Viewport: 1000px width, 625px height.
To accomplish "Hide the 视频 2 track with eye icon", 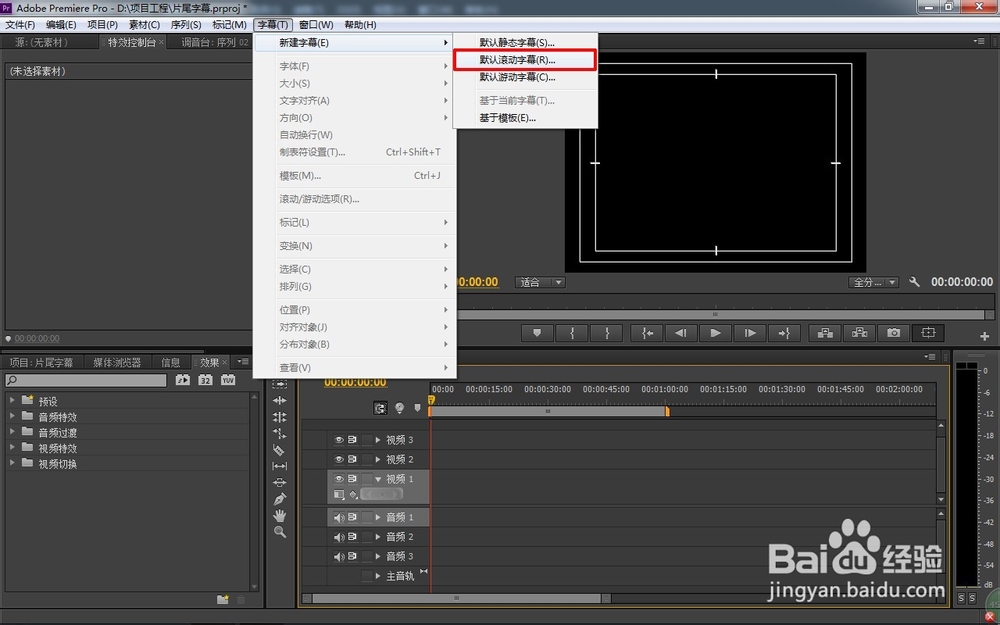I will (x=339, y=459).
